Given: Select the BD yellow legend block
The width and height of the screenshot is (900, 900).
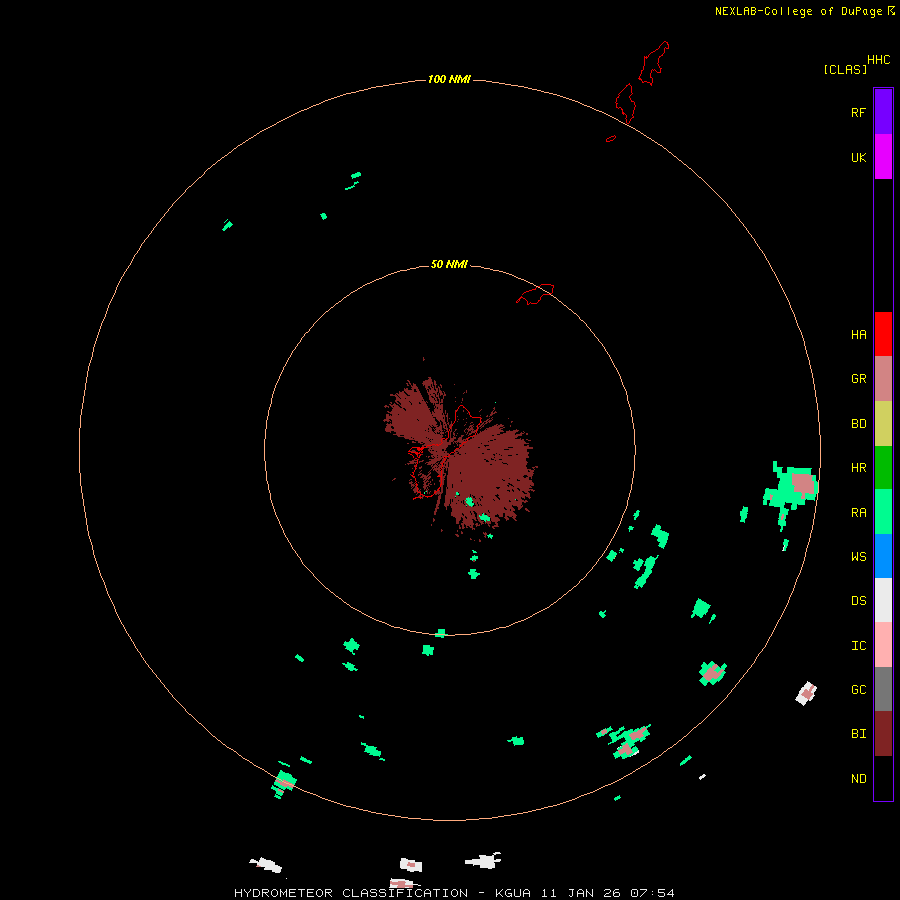Looking at the screenshot, I should (x=883, y=424).
